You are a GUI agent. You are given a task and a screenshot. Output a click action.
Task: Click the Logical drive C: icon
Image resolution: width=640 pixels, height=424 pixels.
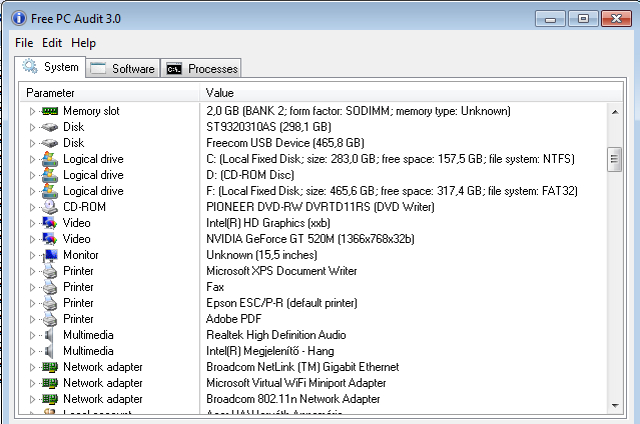click(50, 159)
